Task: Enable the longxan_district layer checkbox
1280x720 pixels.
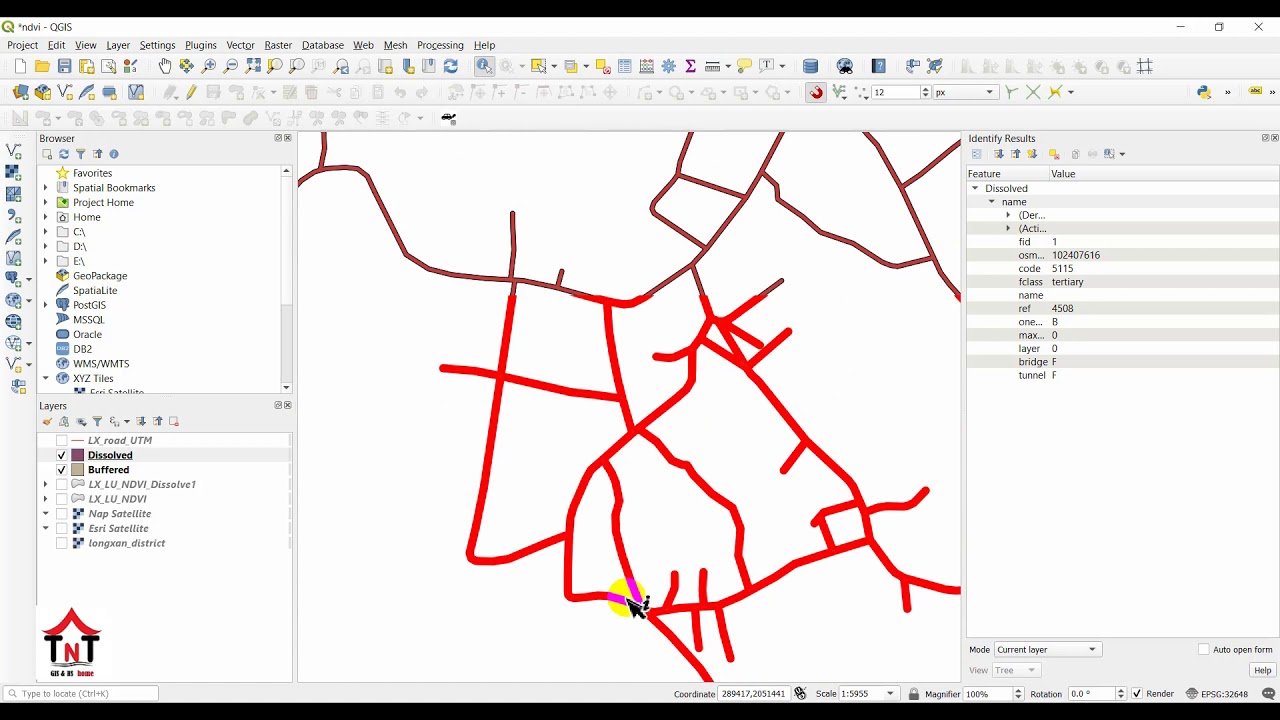Action: 62,543
